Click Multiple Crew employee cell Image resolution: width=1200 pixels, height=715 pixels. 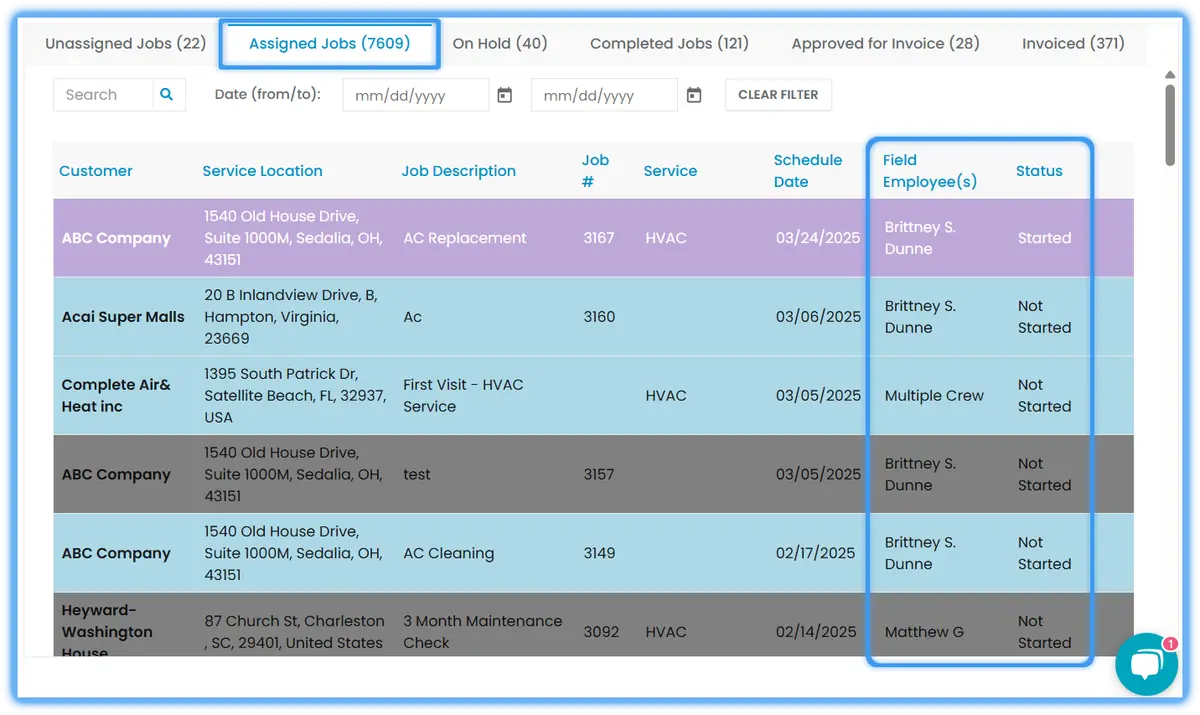click(934, 396)
